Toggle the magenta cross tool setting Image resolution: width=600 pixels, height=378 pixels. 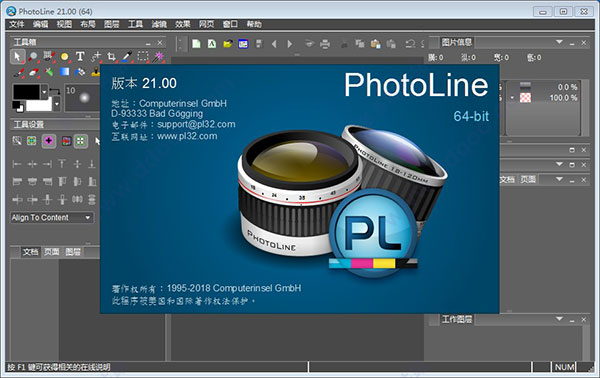coord(49,141)
